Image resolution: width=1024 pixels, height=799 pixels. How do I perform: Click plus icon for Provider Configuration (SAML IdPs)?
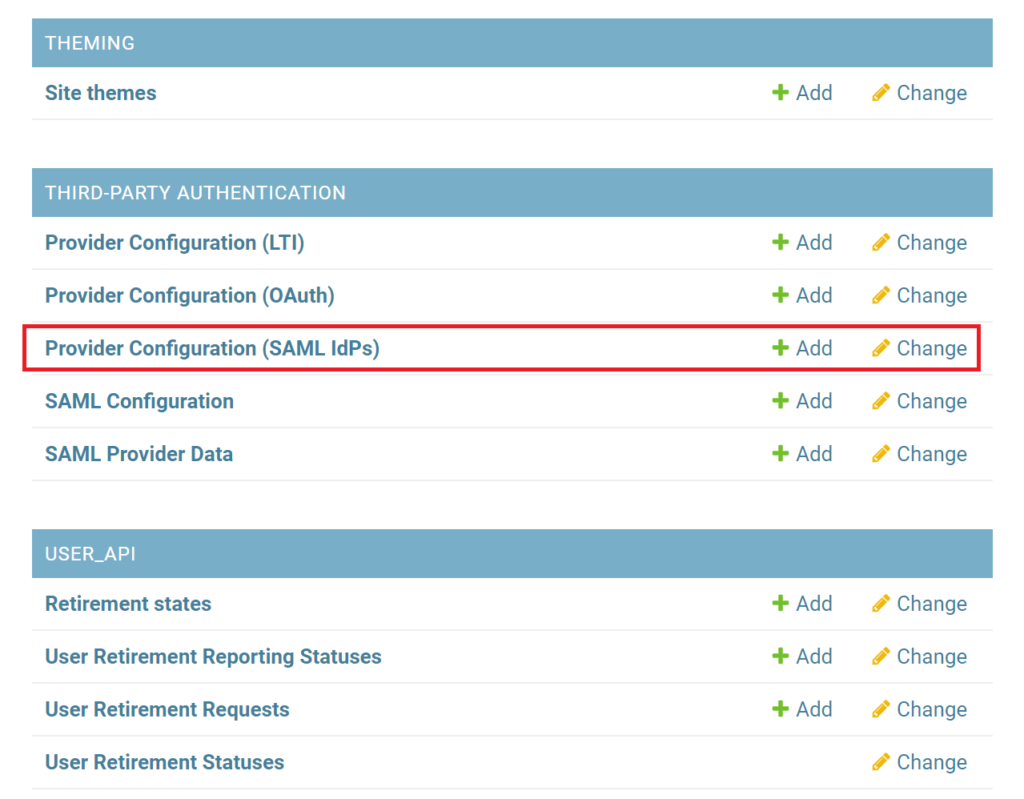point(781,349)
